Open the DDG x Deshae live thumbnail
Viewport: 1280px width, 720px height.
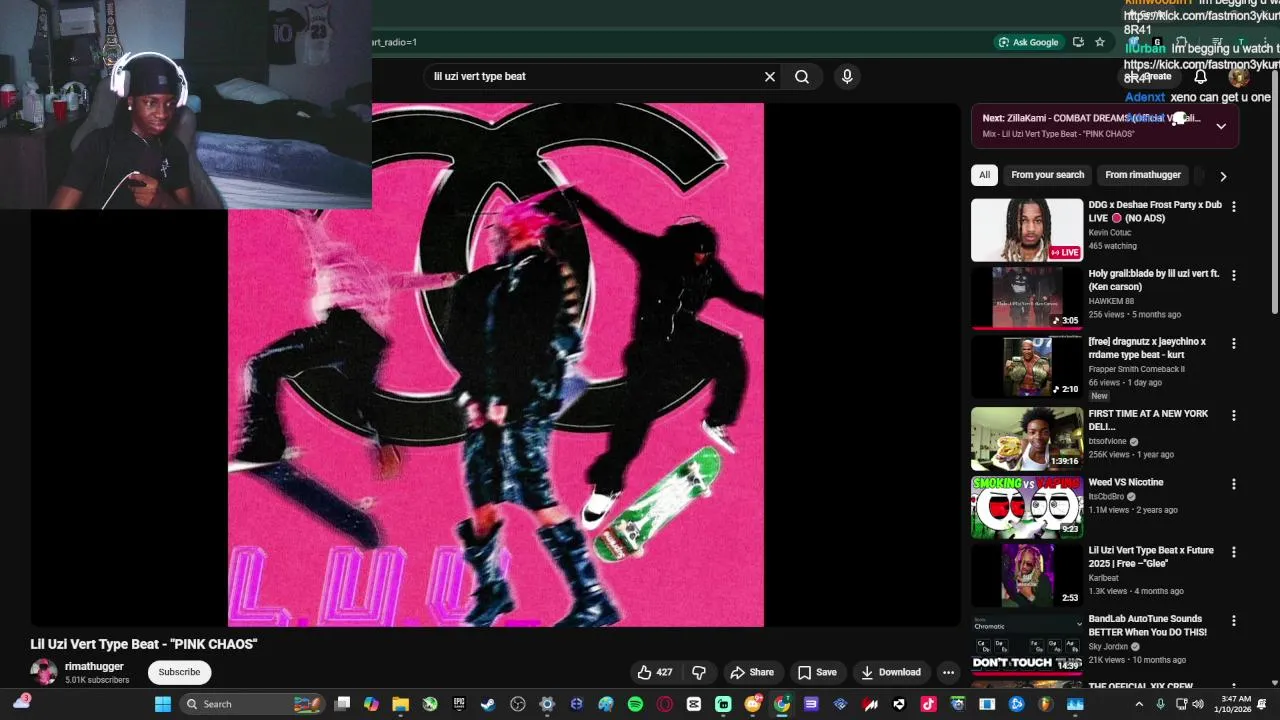click(x=1027, y=230)
